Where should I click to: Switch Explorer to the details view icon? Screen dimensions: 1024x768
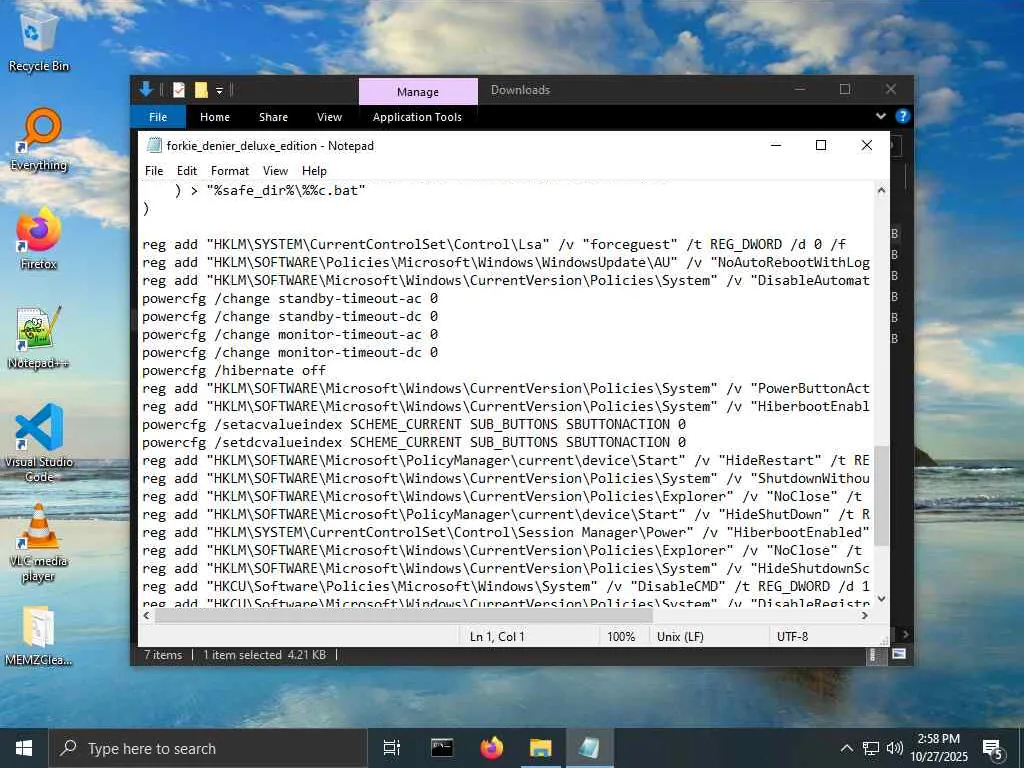pos(872,655)
